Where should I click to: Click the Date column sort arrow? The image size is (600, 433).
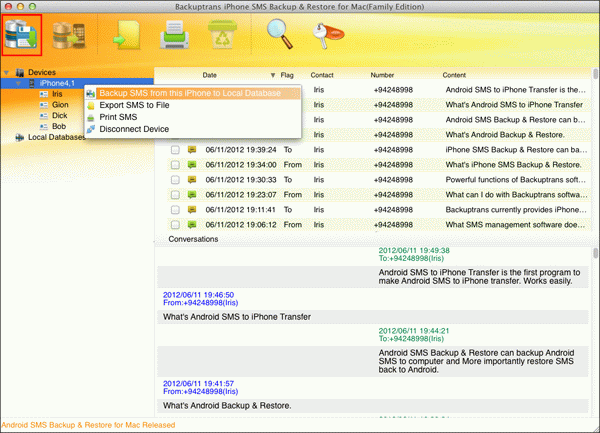(273, 75)
